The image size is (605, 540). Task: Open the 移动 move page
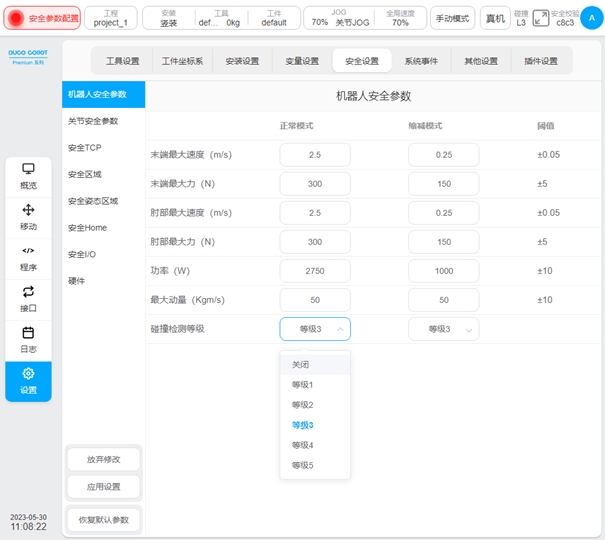28,217
